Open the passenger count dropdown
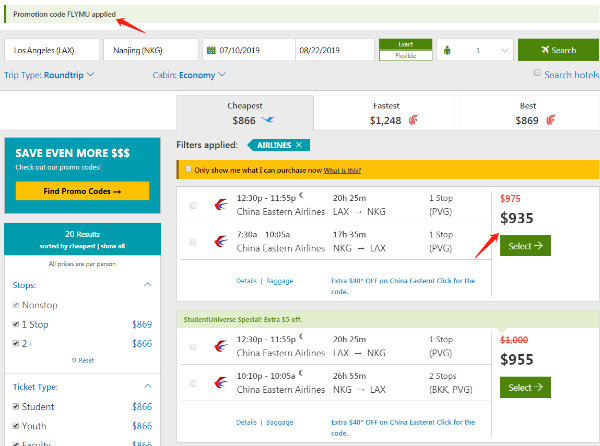This screenshot has width=600, height=446. point(475,50)
